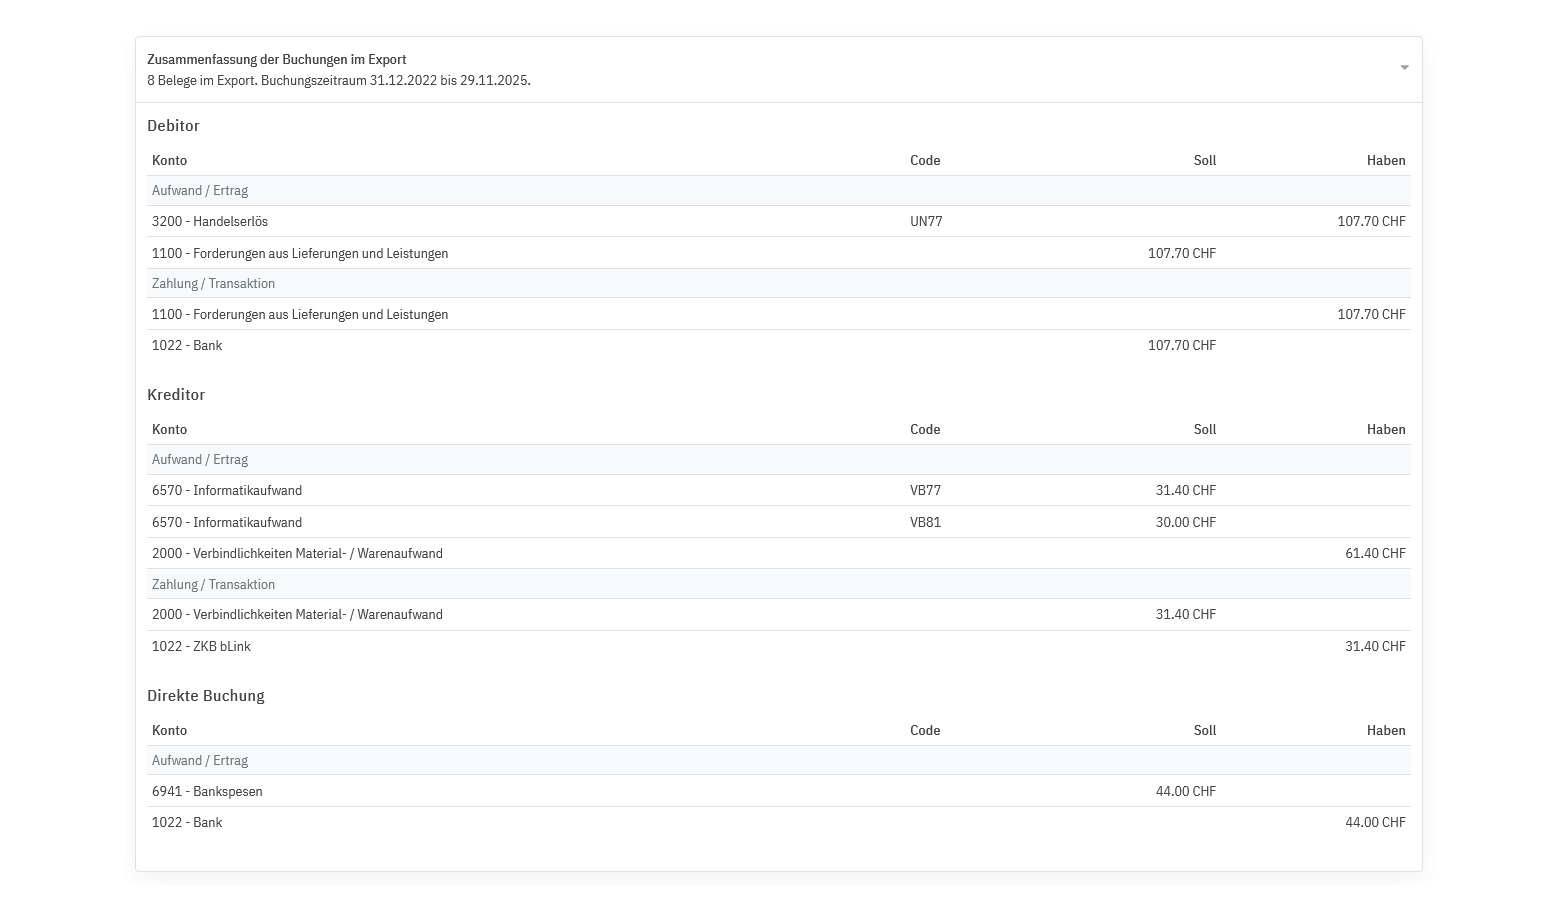Viewport: 1561px width, 911px height.
Task: Click the Debitor section heading
Action: [173, 126]
